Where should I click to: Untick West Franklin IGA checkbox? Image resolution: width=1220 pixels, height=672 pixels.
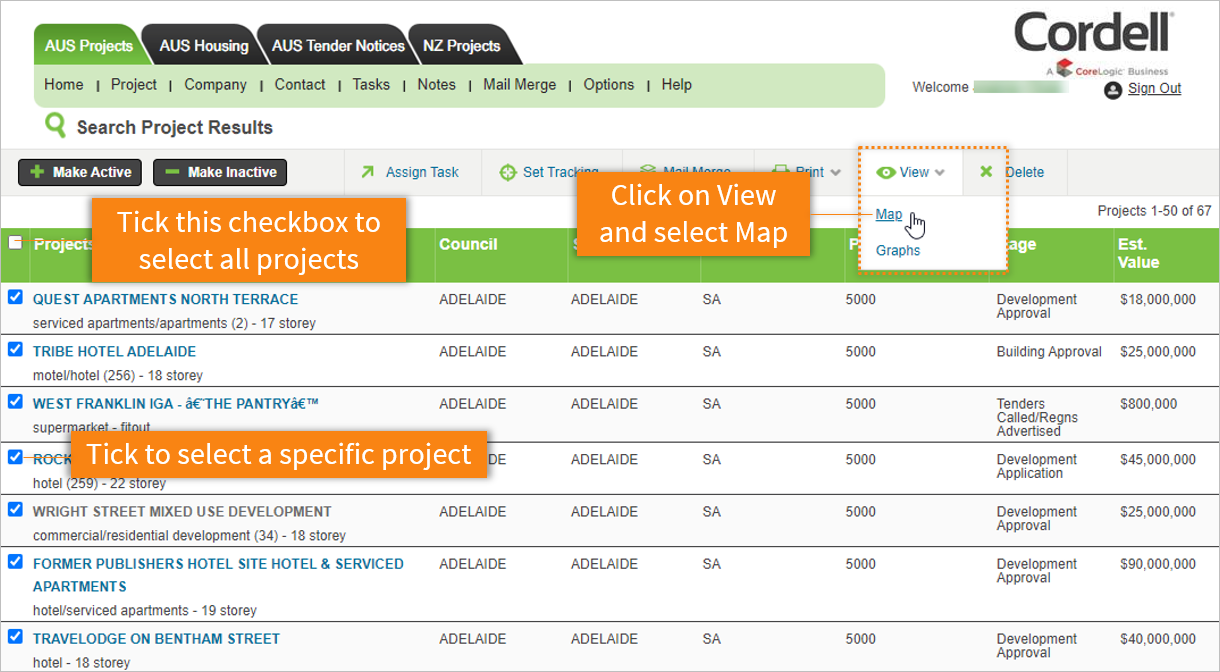(15, 401)
